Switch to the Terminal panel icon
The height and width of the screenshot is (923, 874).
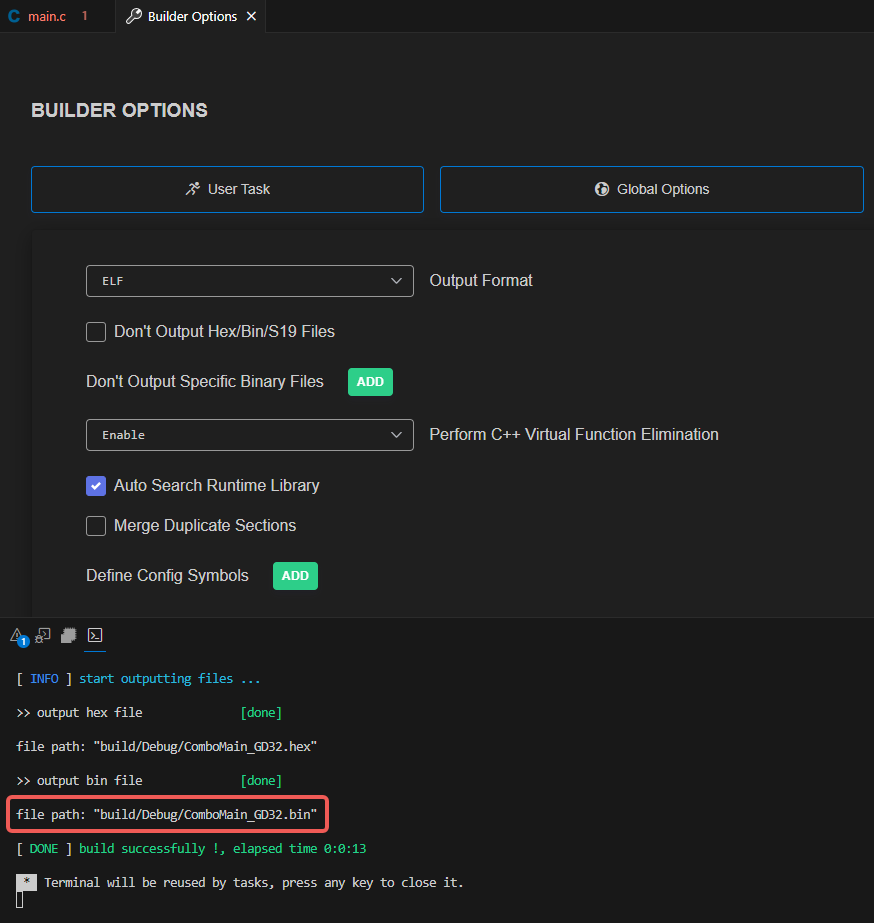click(x=95, y=635)
